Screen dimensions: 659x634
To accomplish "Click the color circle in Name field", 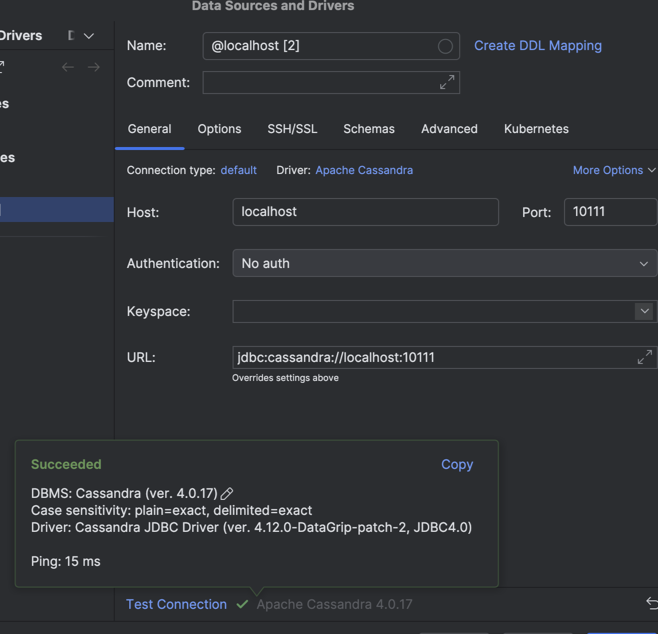I will click(445, 46).
